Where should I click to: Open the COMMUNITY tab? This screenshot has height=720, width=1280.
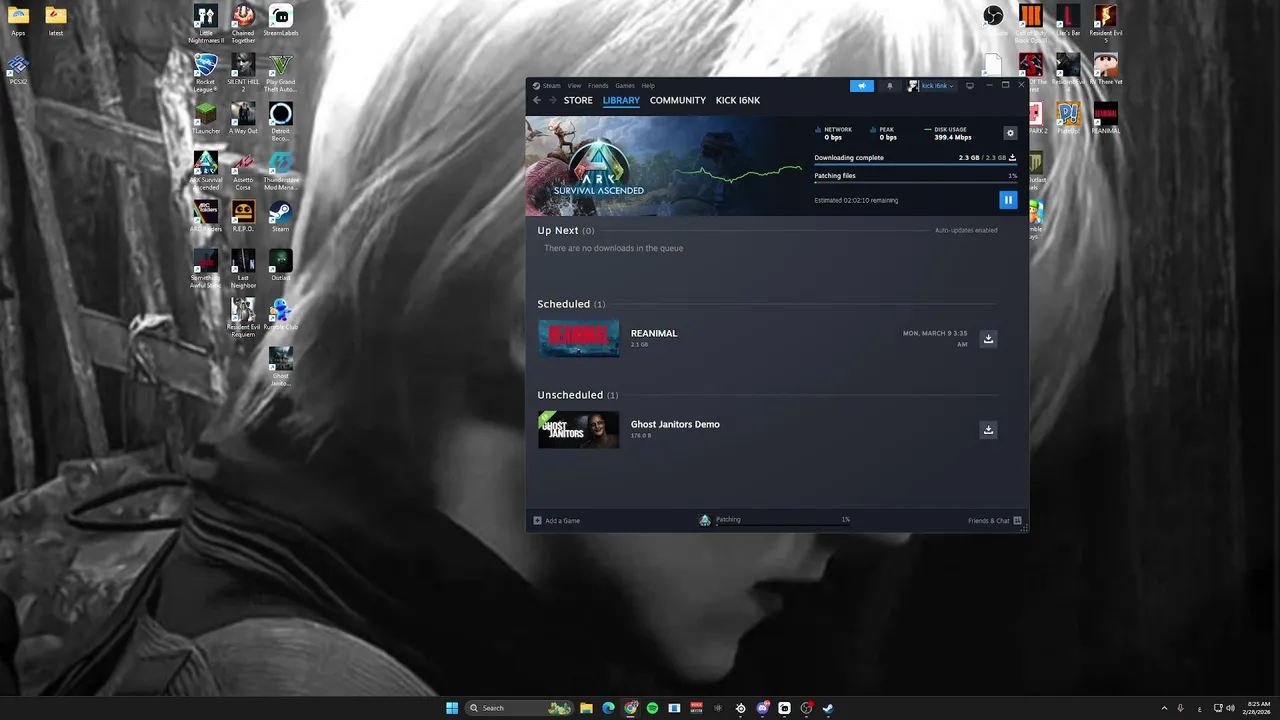tap(678, 101)
